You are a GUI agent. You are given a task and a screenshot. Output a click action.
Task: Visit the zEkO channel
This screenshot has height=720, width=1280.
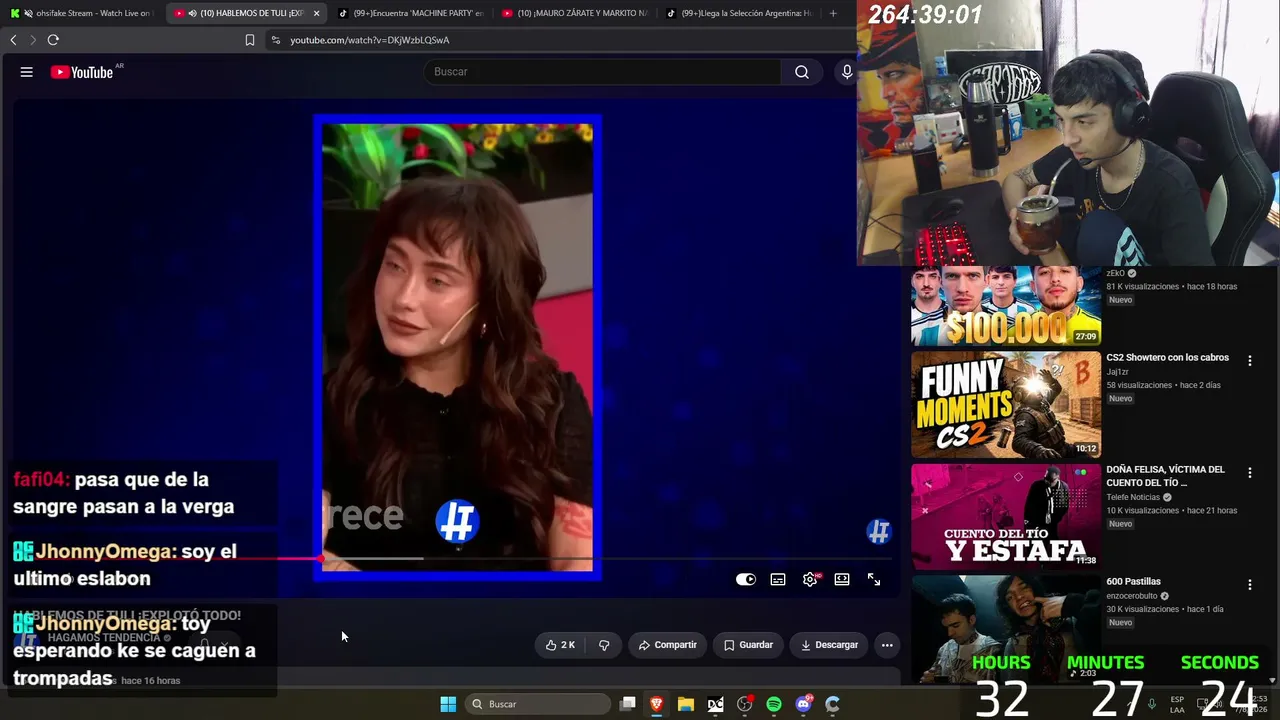[1116, 273]
